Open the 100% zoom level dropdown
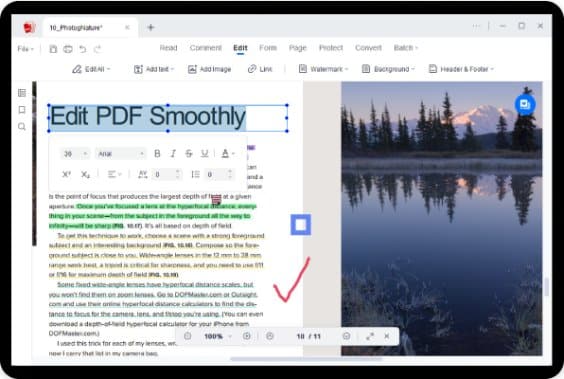The height and width of the screenshot is (379, 564). pos(218,336)
